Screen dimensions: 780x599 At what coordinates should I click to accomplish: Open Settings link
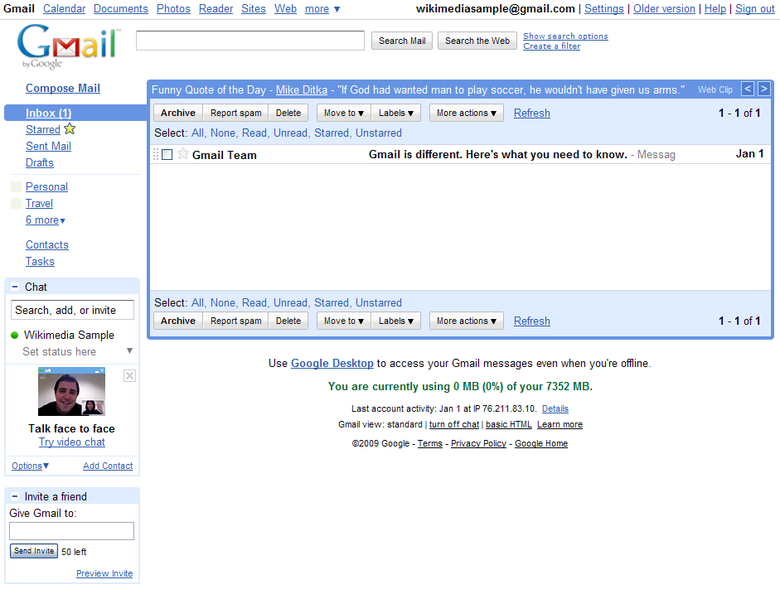604,9
